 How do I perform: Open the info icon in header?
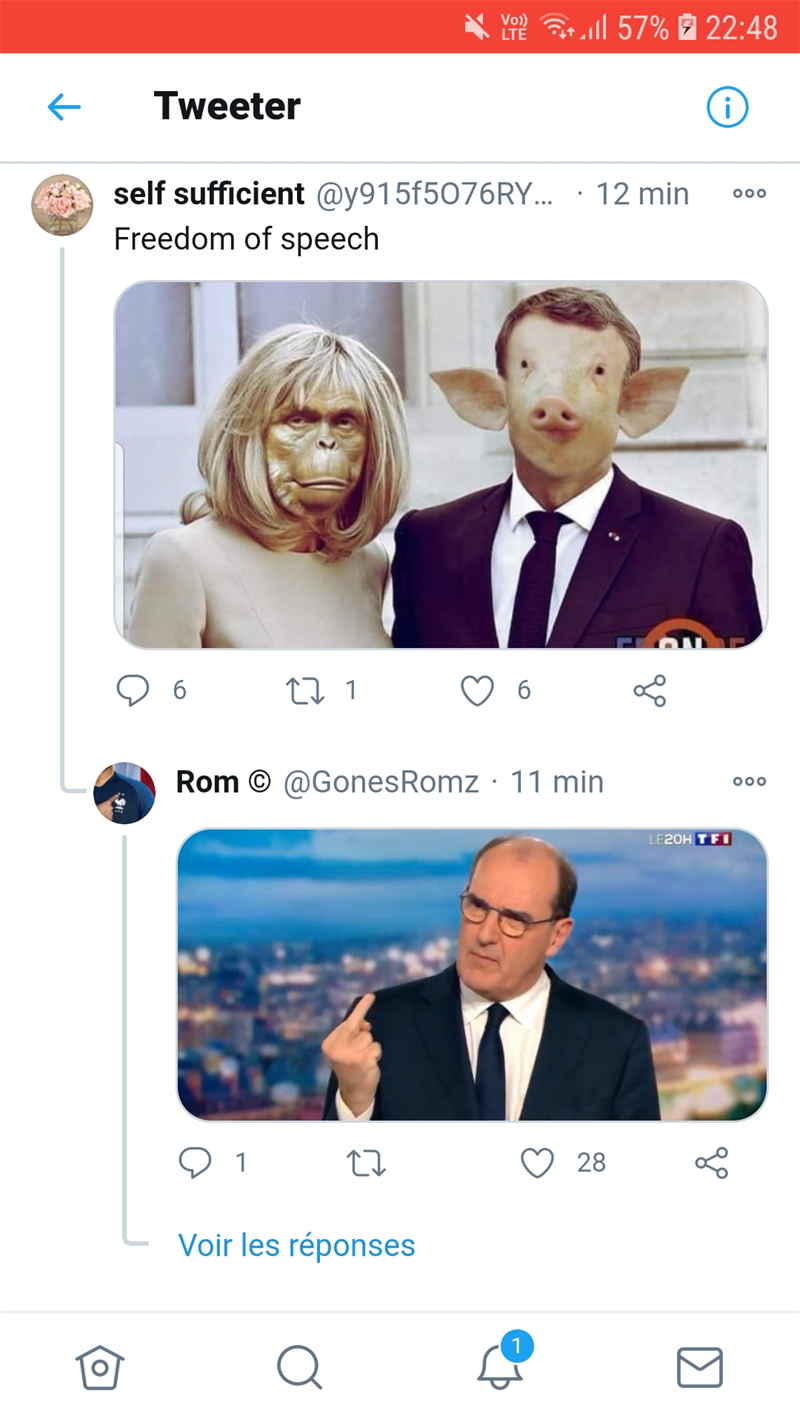pos(727,107)
